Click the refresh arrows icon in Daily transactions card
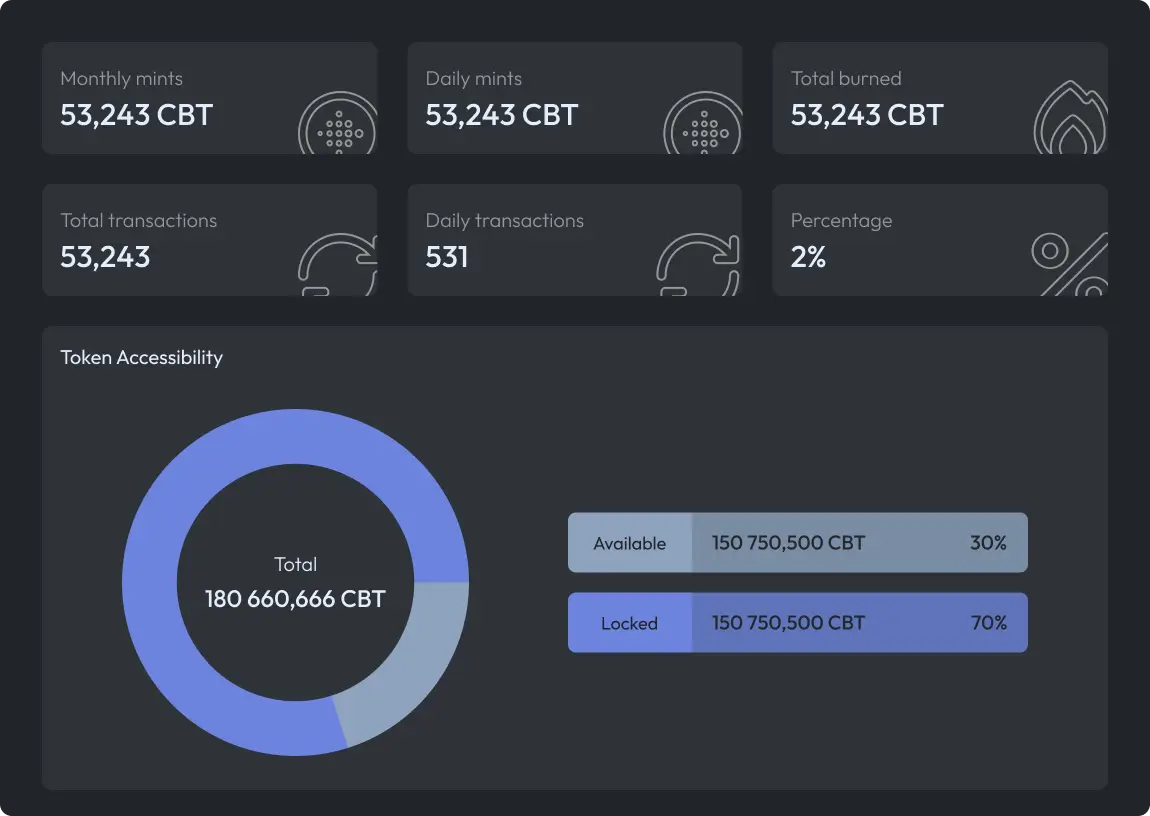 pyautogui.click(x=698, y=265)
